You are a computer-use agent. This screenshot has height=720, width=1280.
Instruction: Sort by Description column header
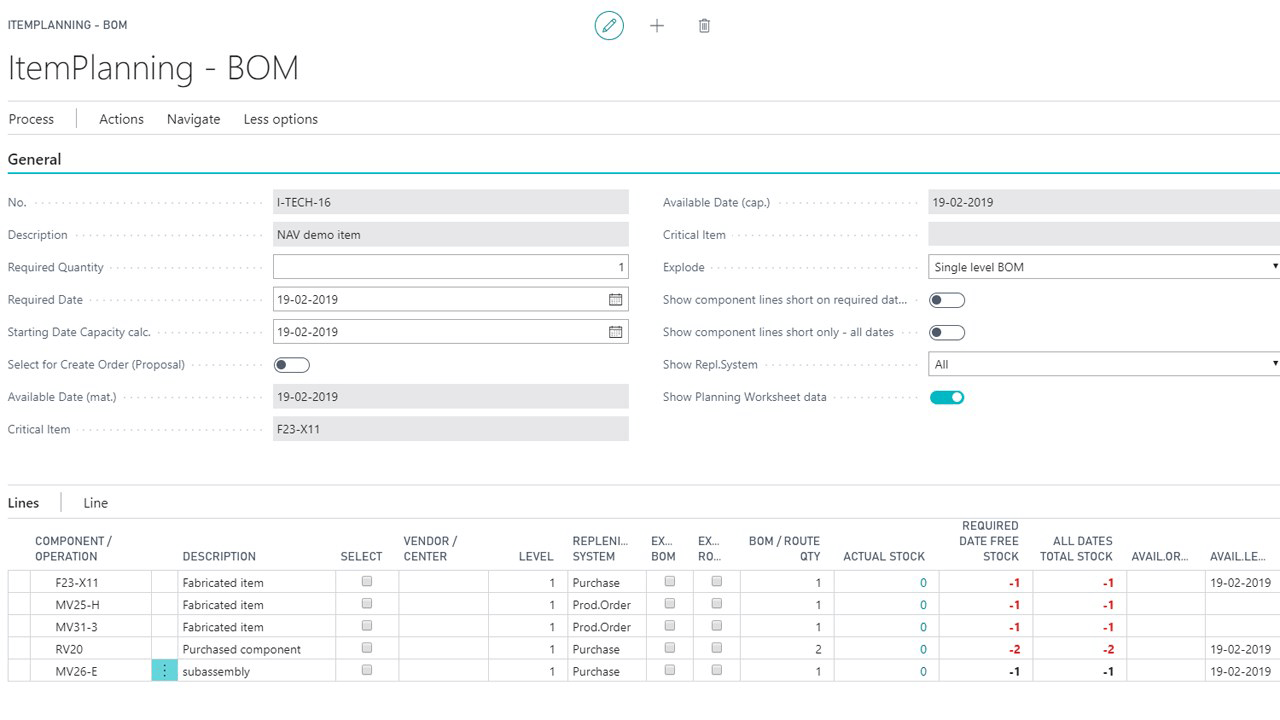tap(219, 556)
